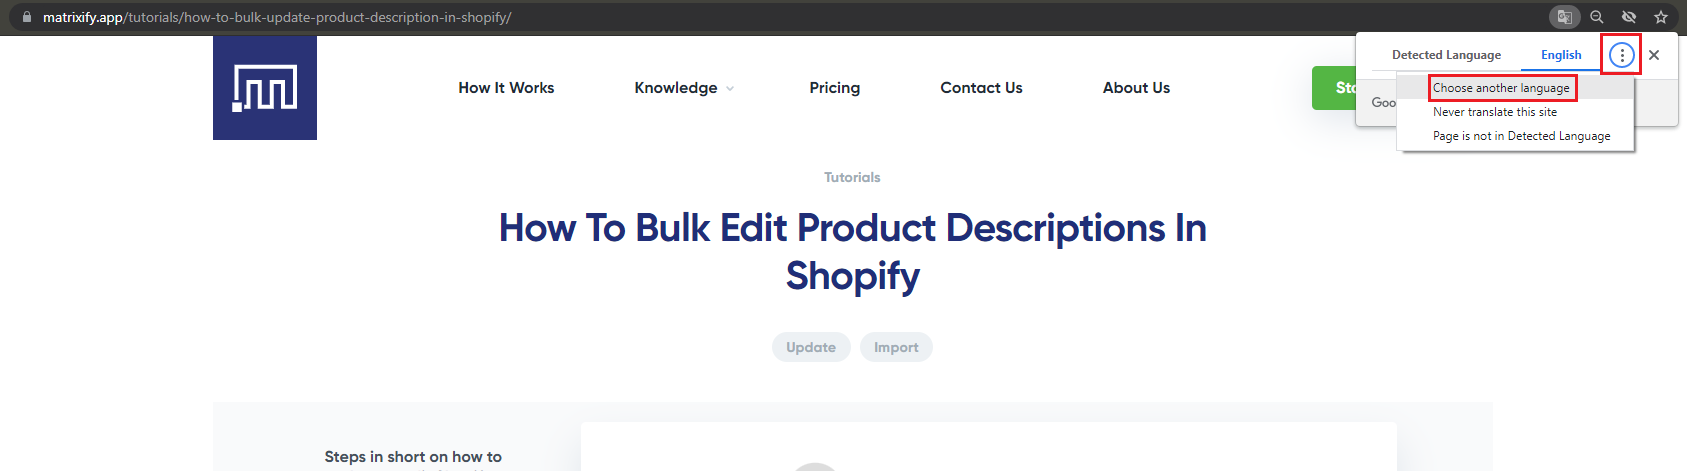The height and width of the screenshot is (471, 1687).
Task: Click the Google Translate icon in address bar
Action: tap(1565, 17)
